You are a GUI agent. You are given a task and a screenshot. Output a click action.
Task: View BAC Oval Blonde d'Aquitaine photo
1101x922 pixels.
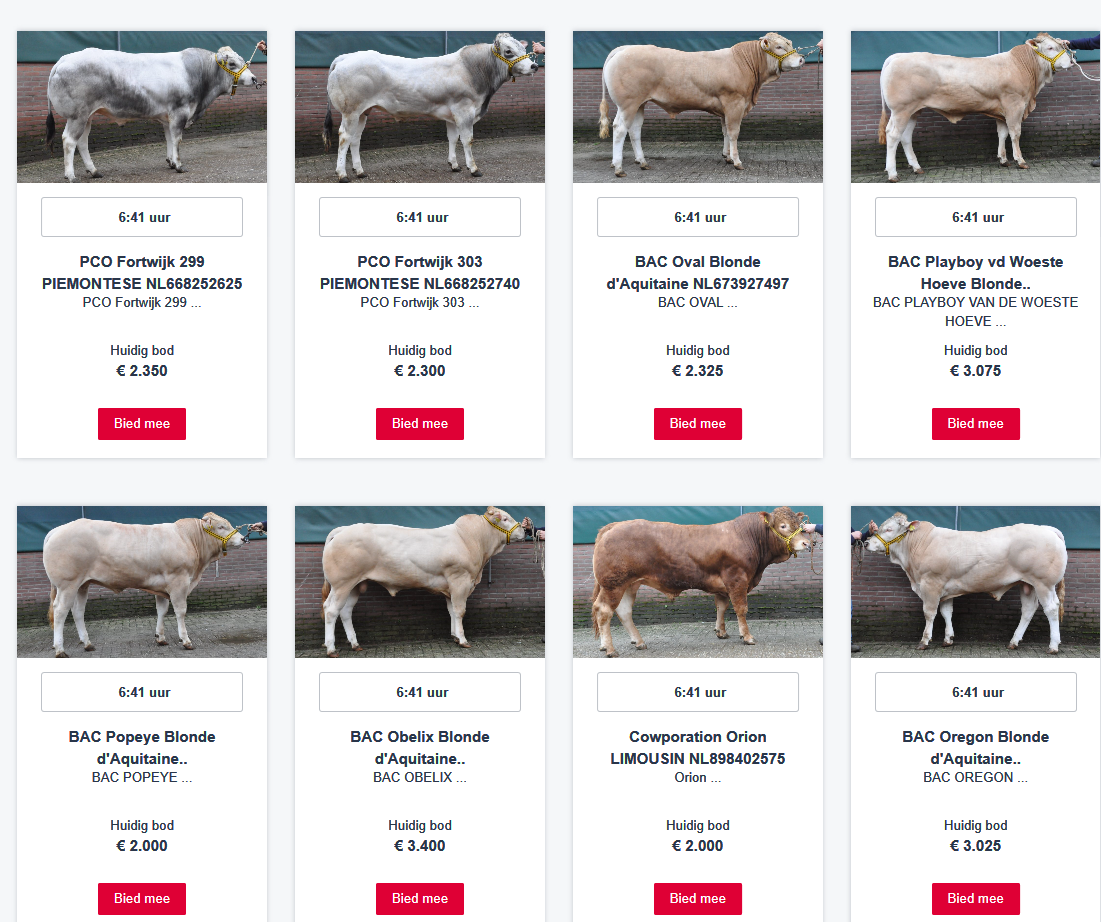point(698,107)
